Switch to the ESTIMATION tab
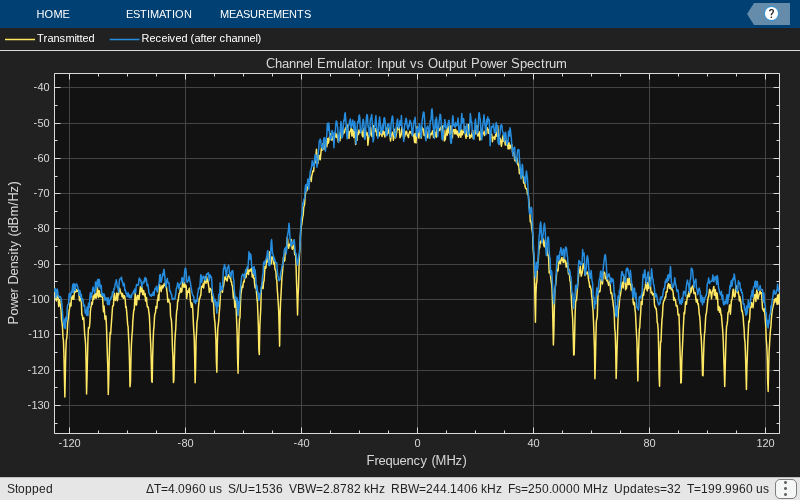800x500 pixels. pos(159,14)
